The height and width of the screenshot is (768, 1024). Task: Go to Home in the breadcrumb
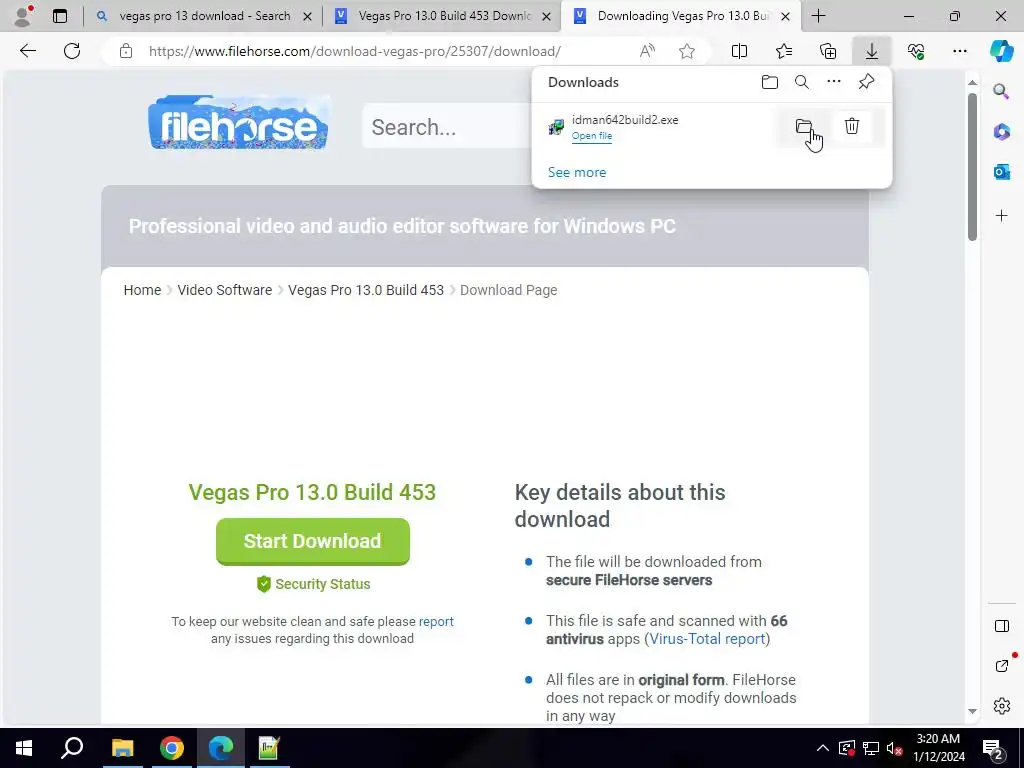click(142, 290)
